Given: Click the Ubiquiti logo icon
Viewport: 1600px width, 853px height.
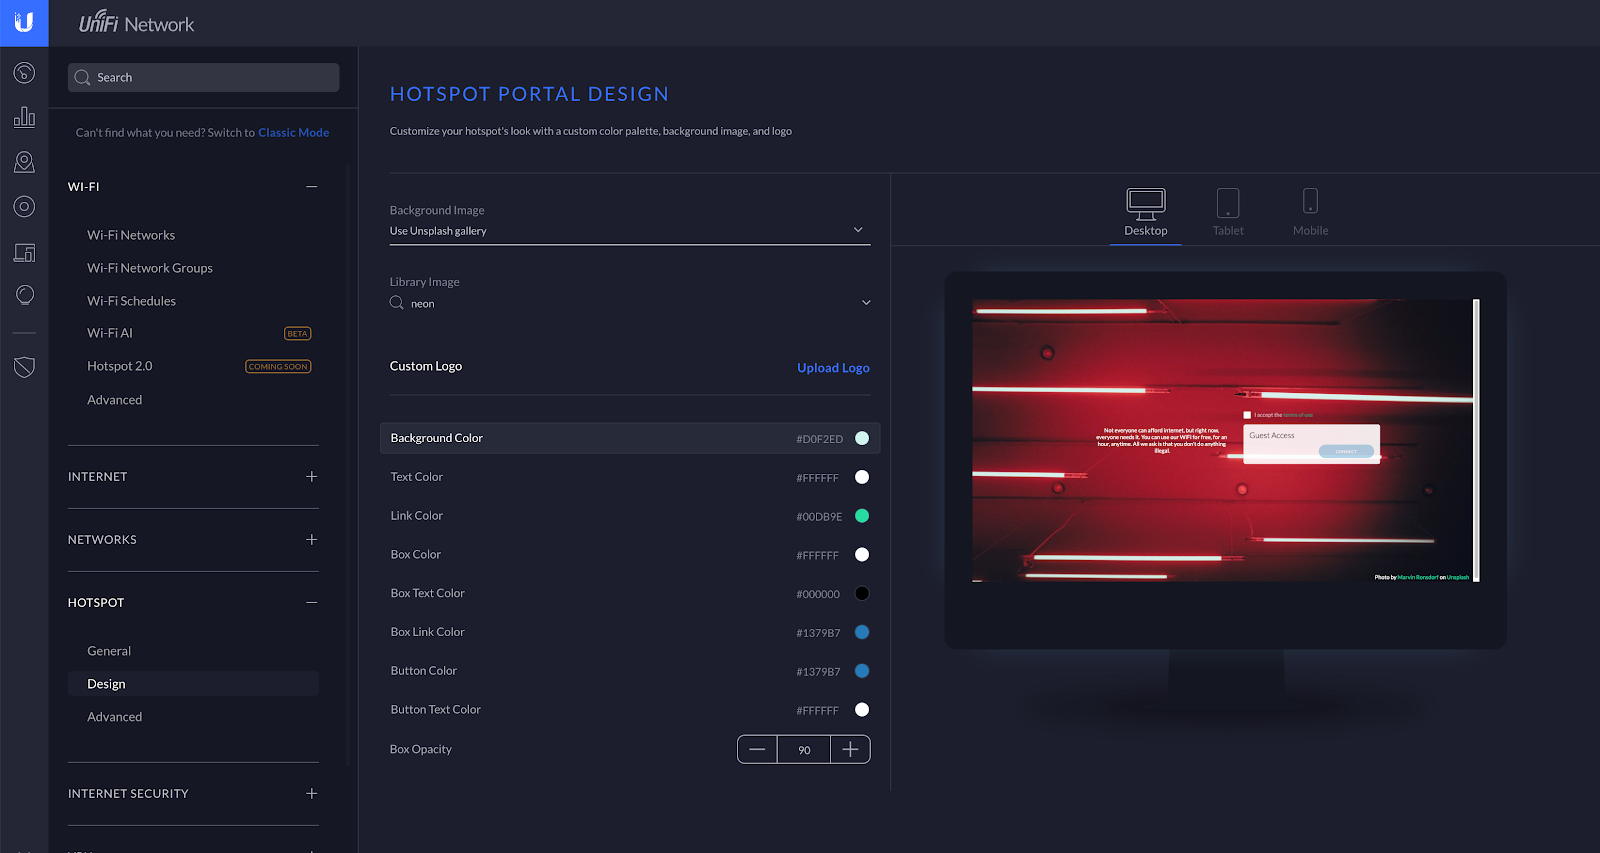Looking at the screenshot, I should tap(24, 22).
